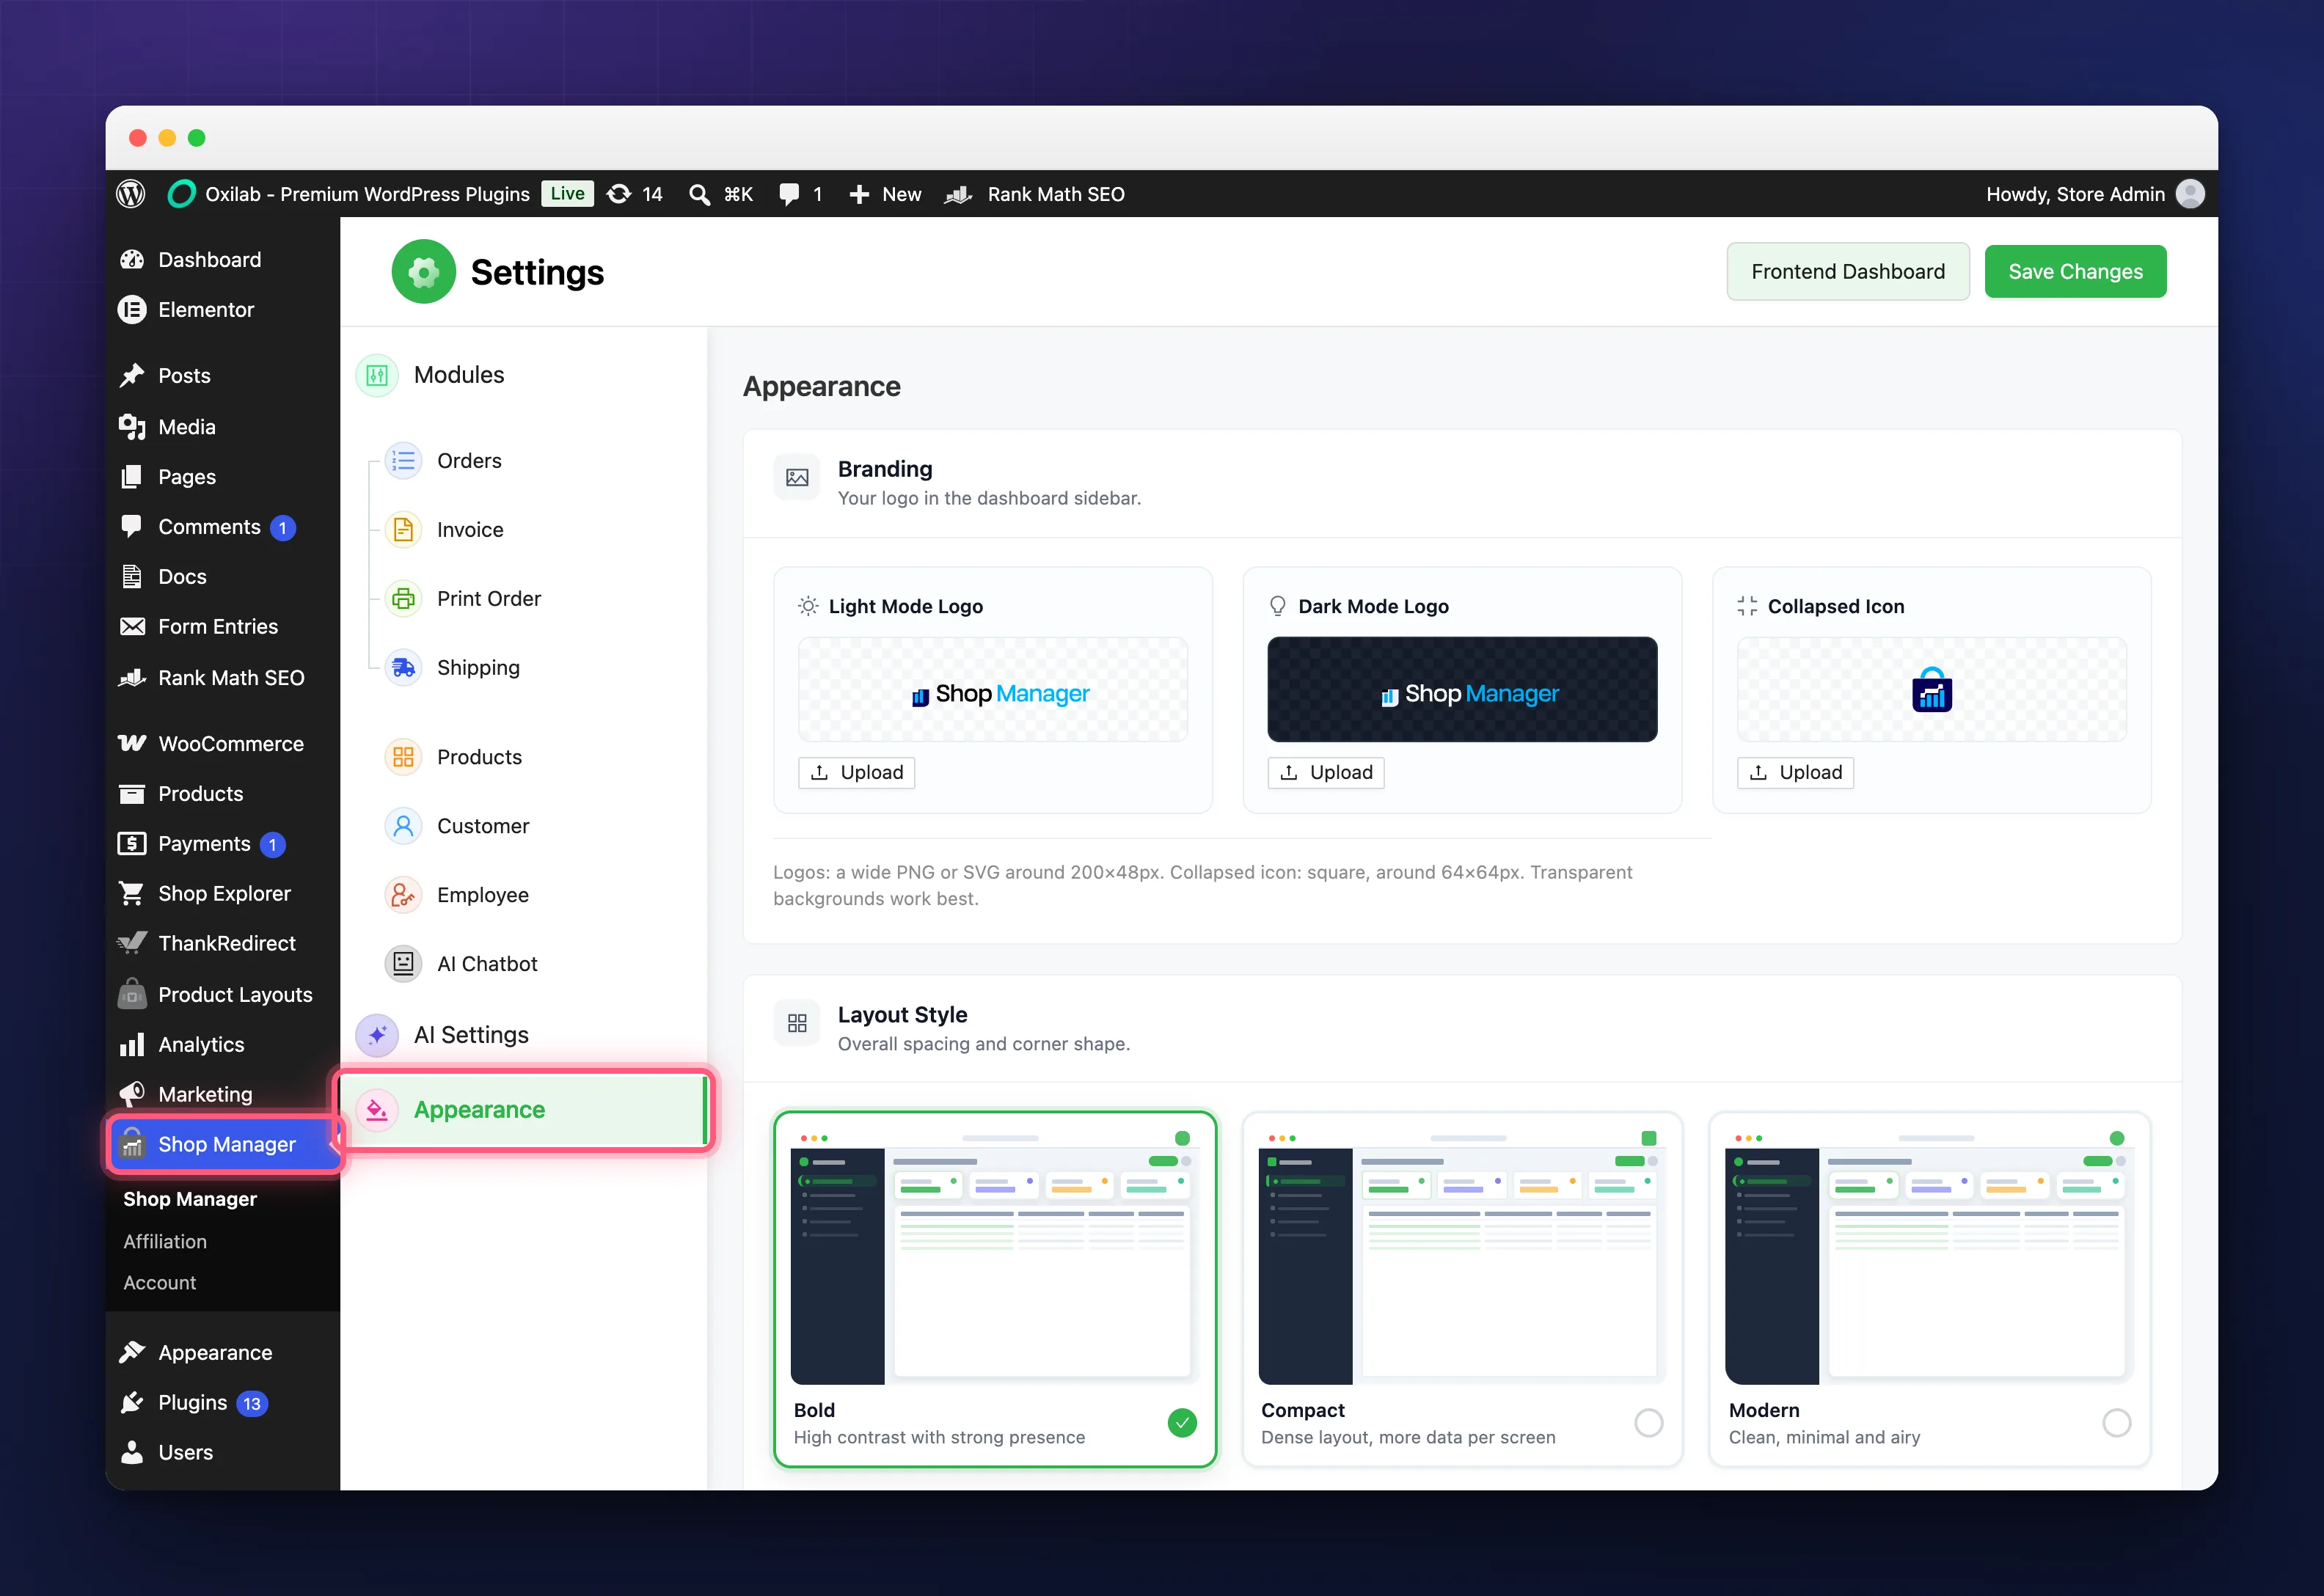Open ThankRedirect in the sidebar

[x=222, y=944]
